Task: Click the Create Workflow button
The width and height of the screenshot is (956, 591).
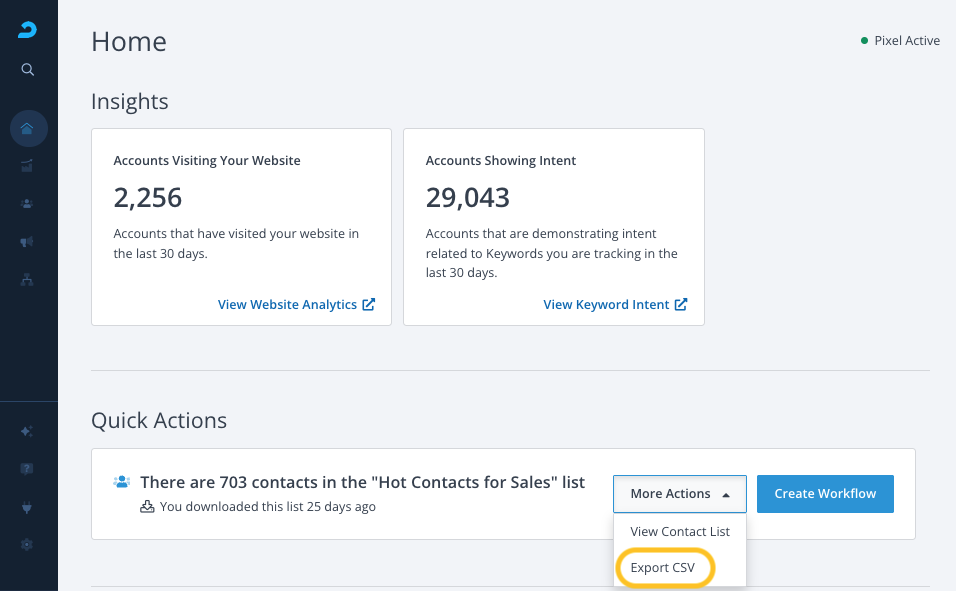Action: coord(824,494)
